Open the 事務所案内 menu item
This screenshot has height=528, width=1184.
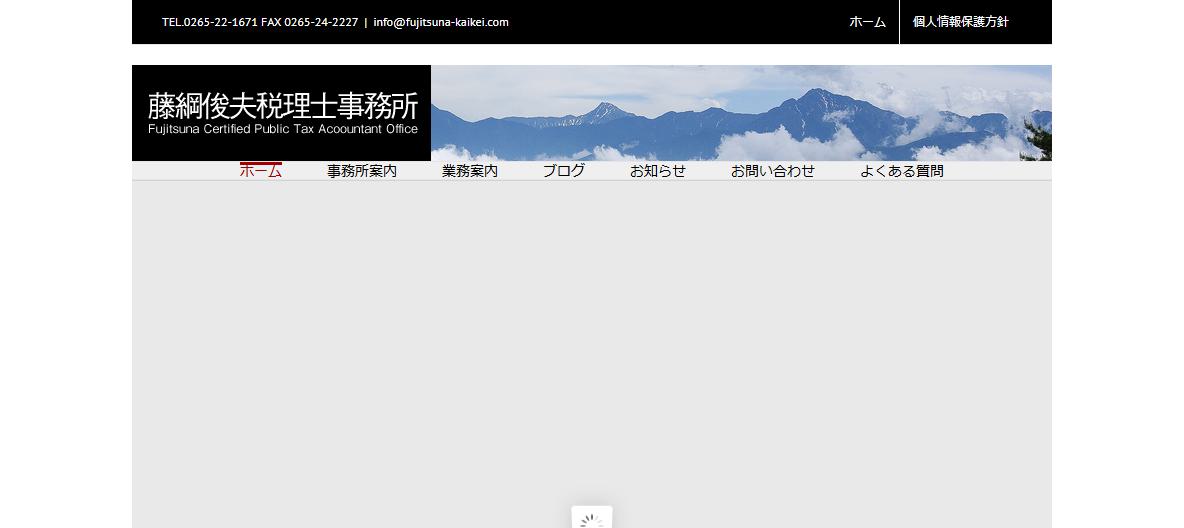[362, 171]
